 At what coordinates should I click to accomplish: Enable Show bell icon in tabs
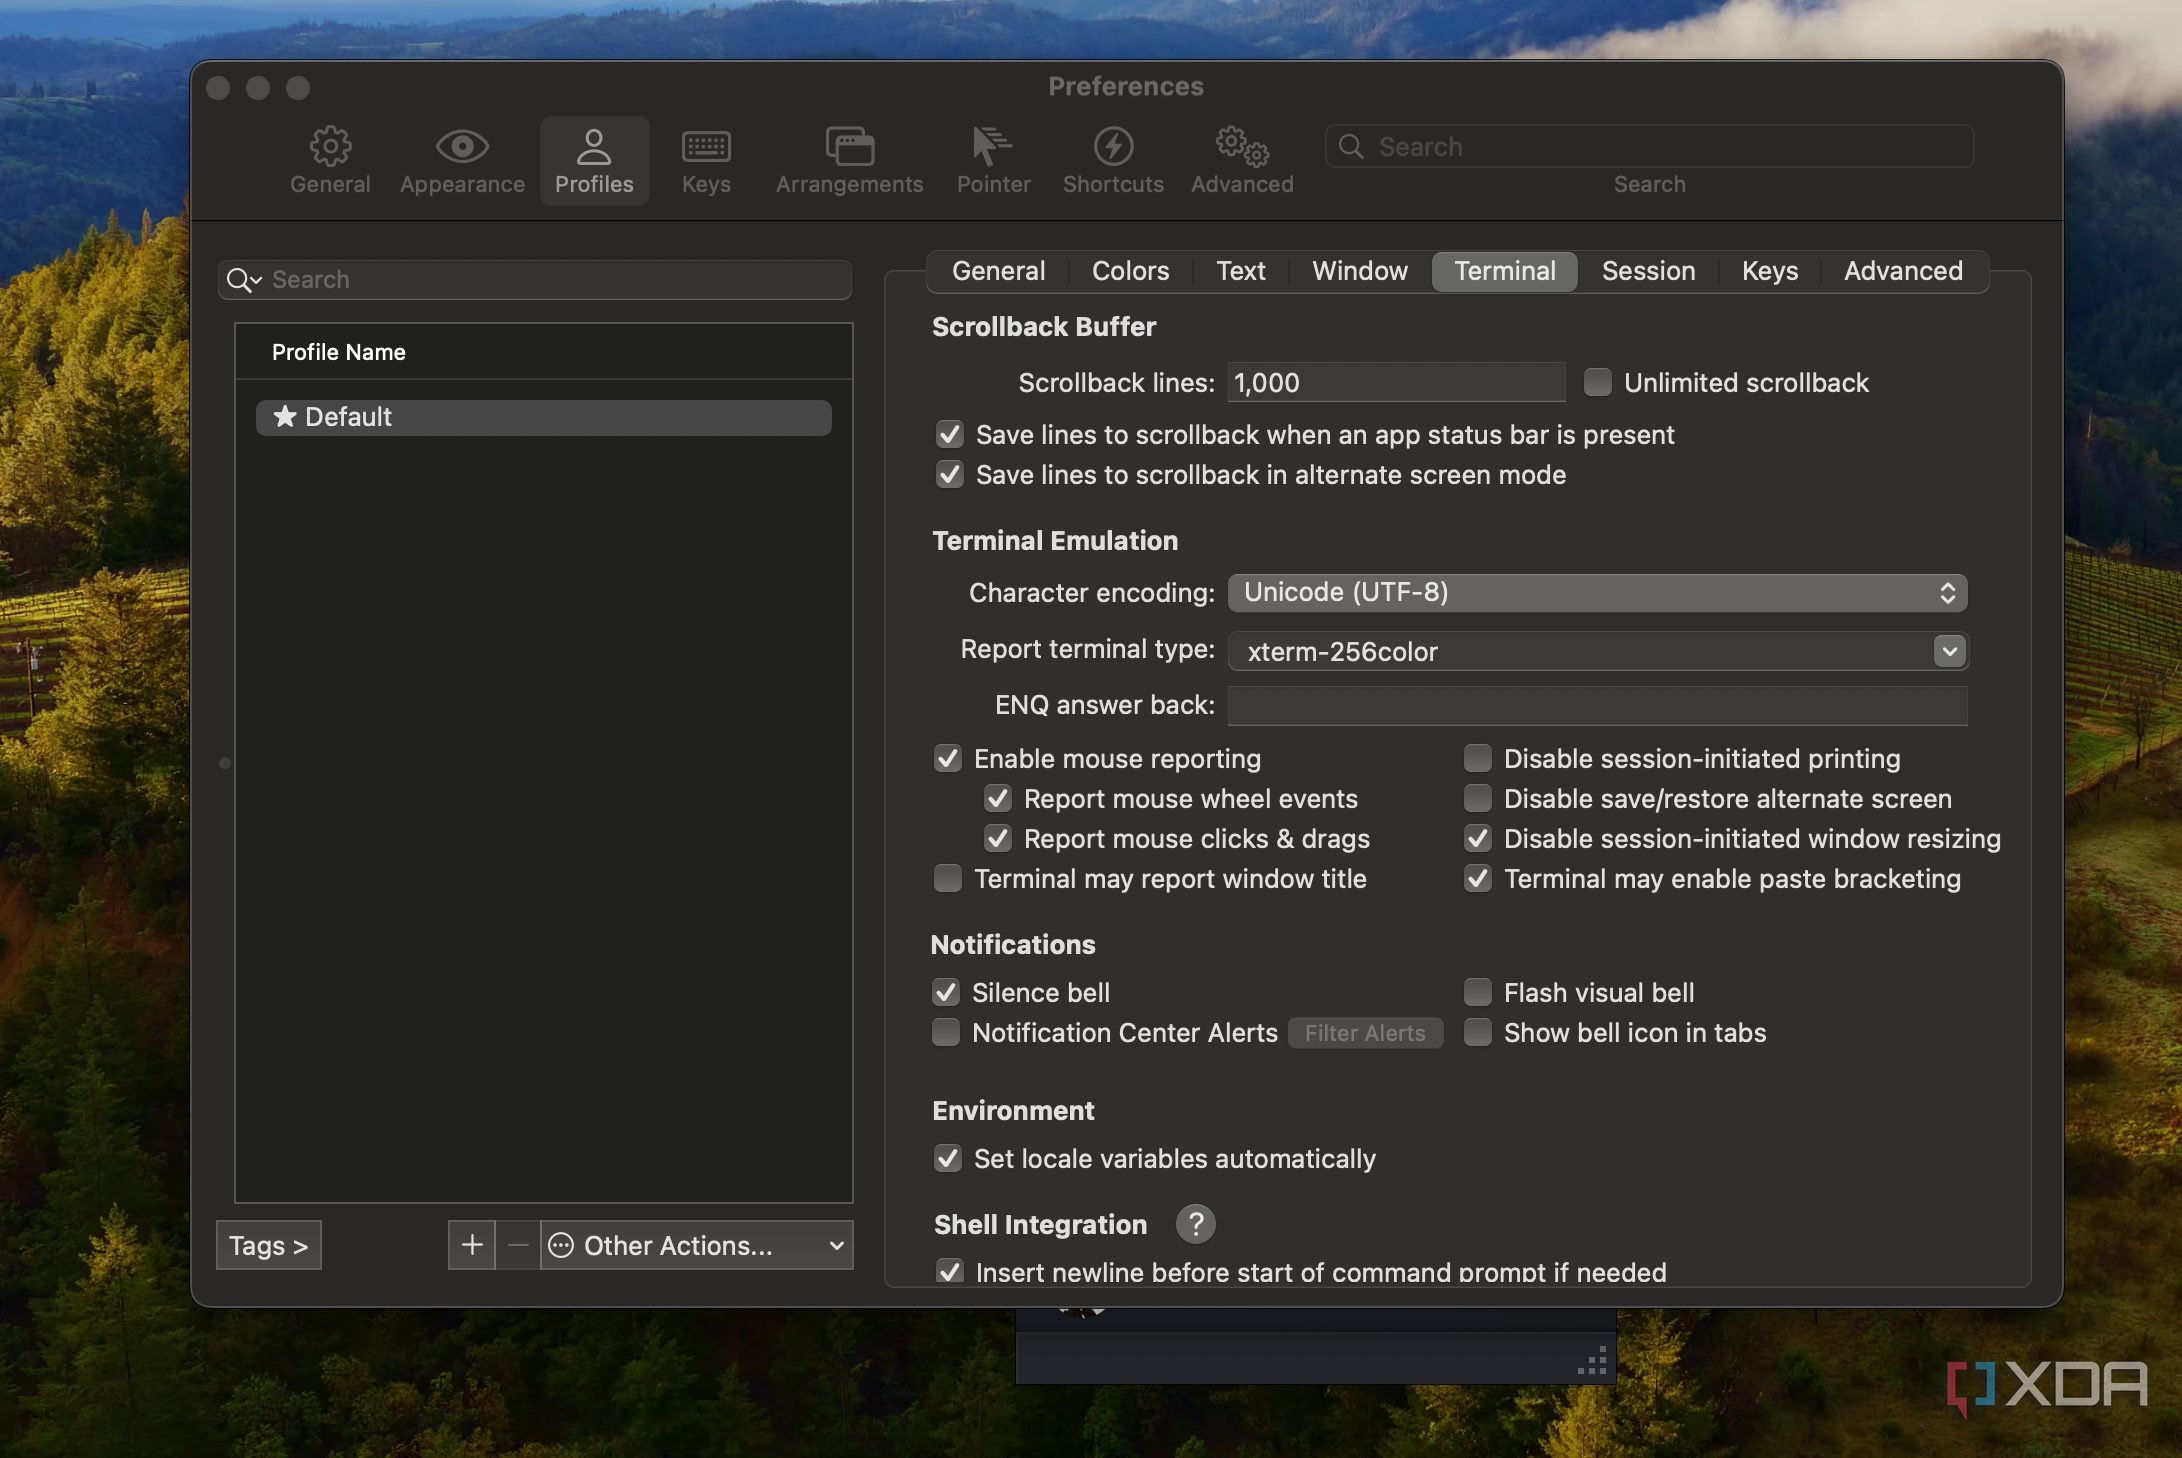tap(1477, 1032)
